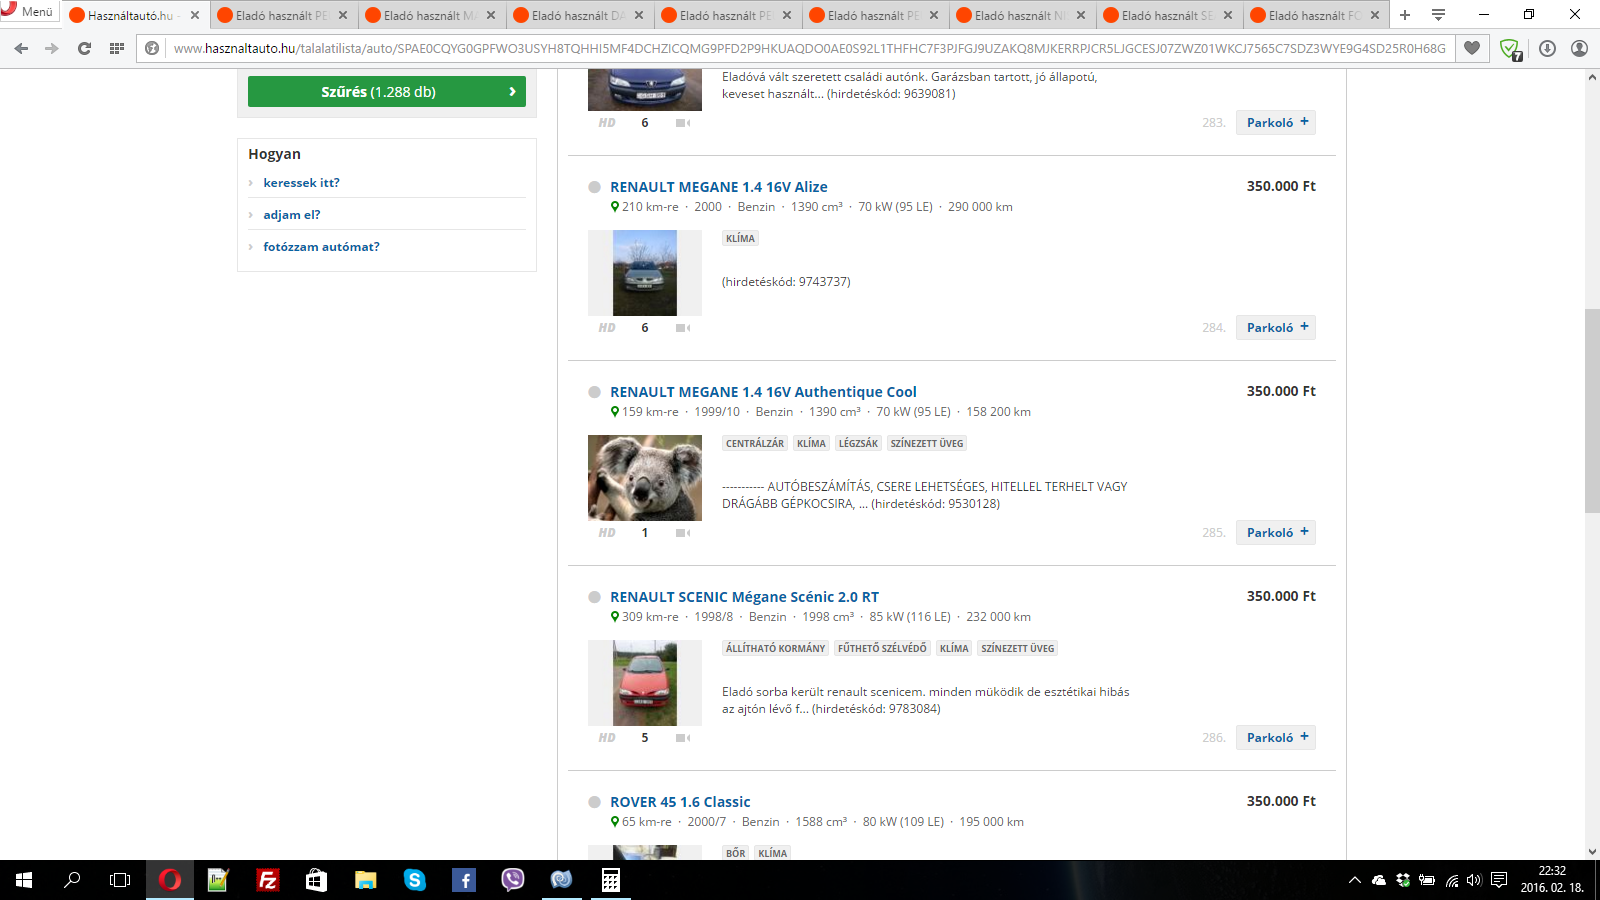Click the KLÍMA tag on the Megane Alize listing
1600x900 pixels.
click(741, 238)
